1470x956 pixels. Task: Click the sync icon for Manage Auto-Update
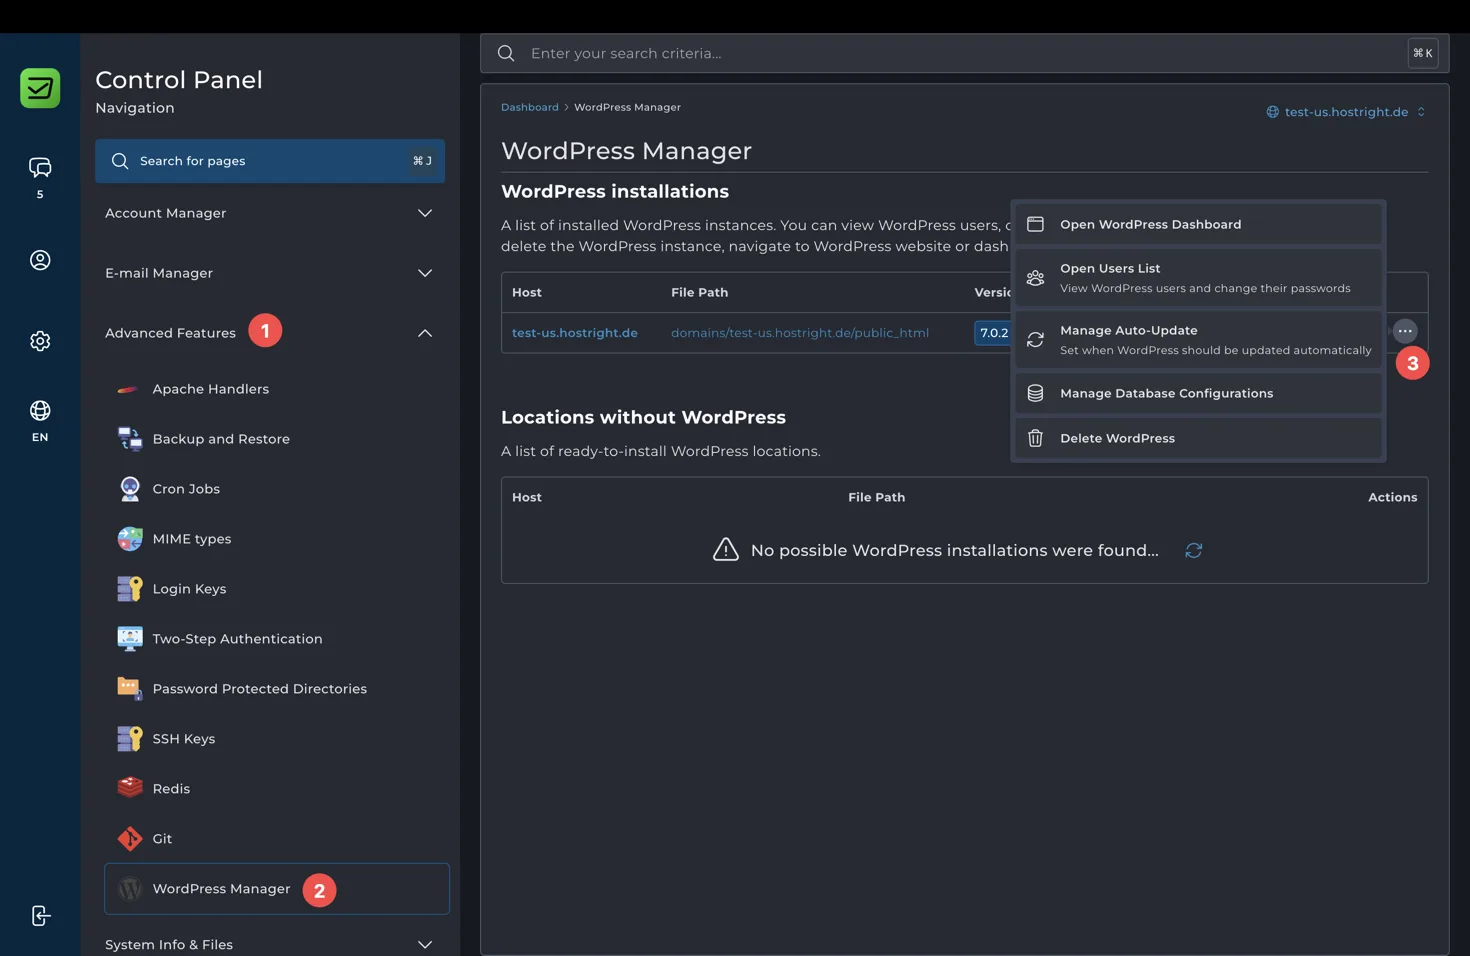click(1035, 340)
